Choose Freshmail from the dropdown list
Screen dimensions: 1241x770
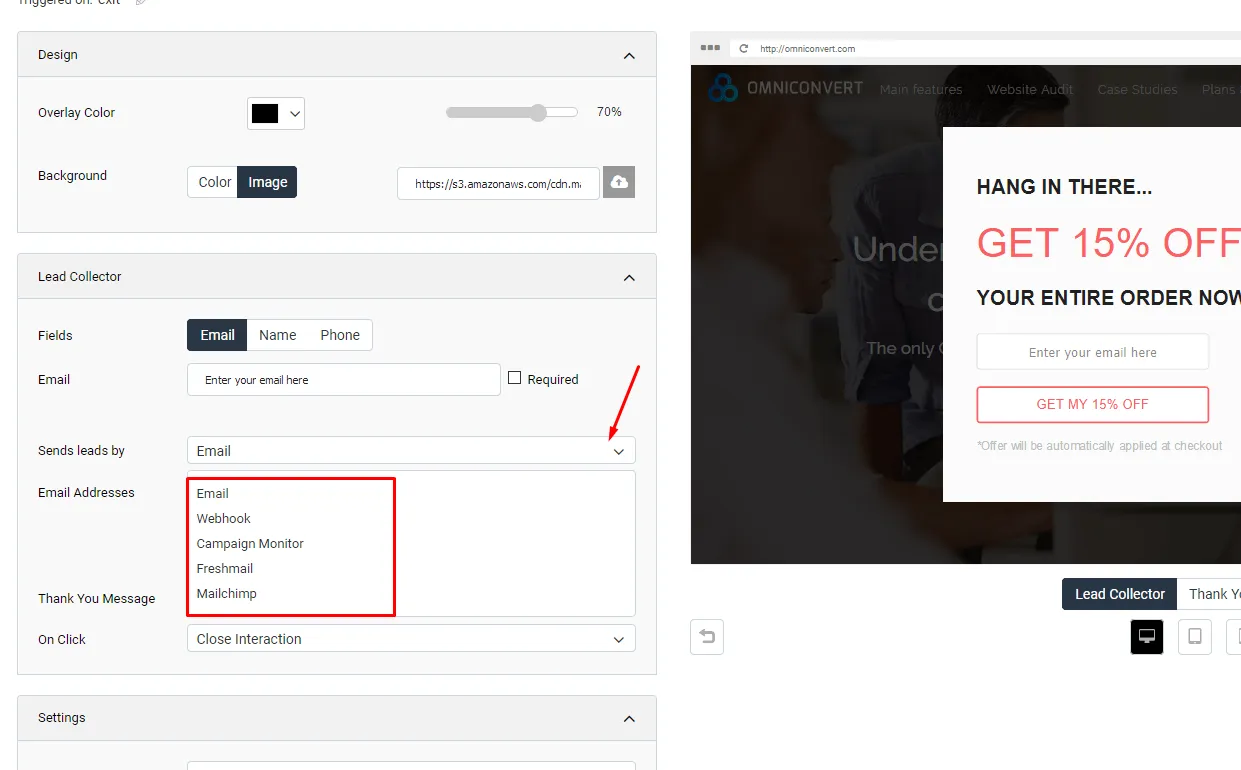coord(225,568)
